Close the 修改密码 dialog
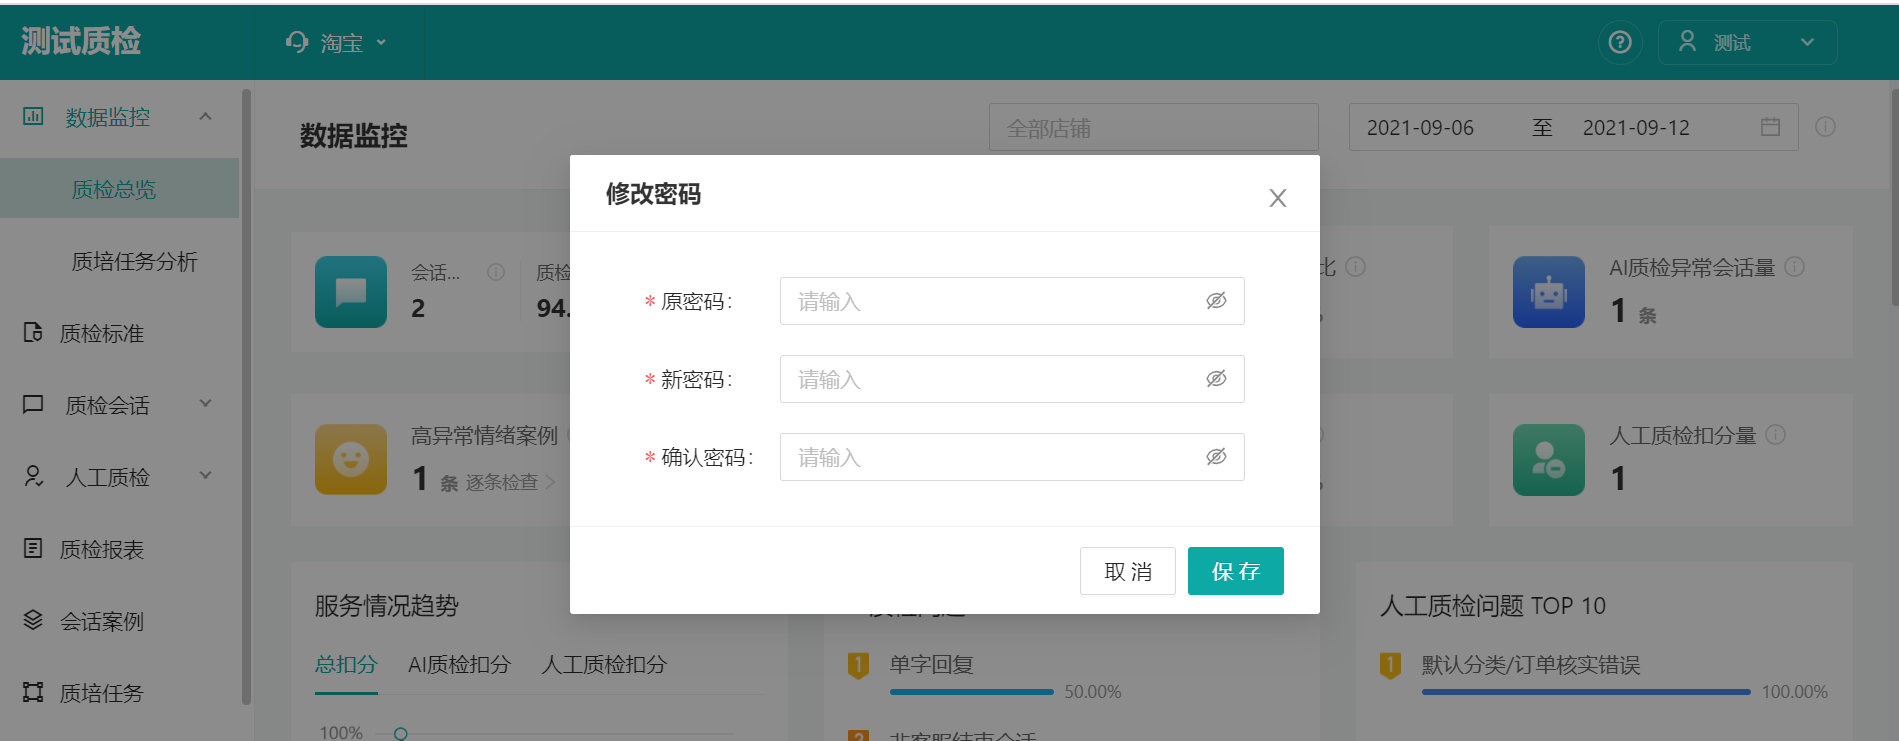1899x741 pixels. [1278, 198]
